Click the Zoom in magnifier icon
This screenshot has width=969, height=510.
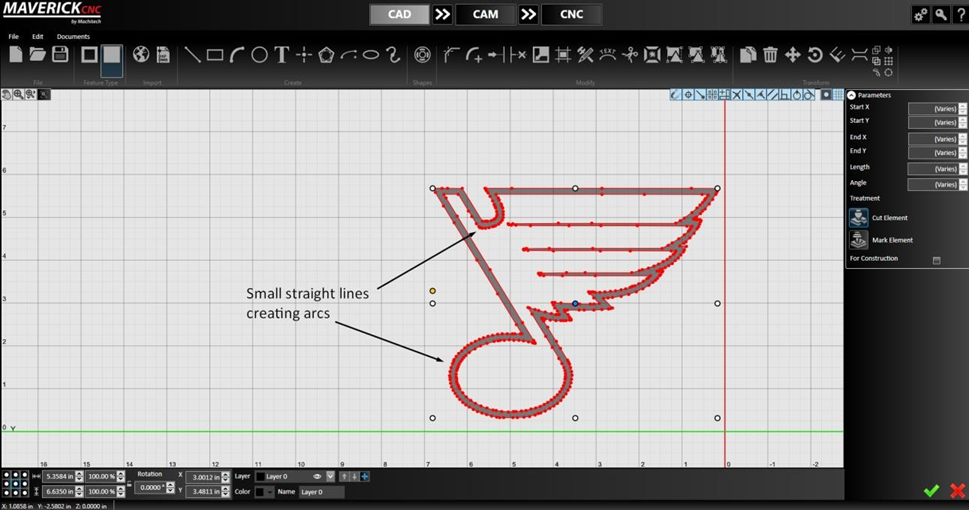(19, 95)
